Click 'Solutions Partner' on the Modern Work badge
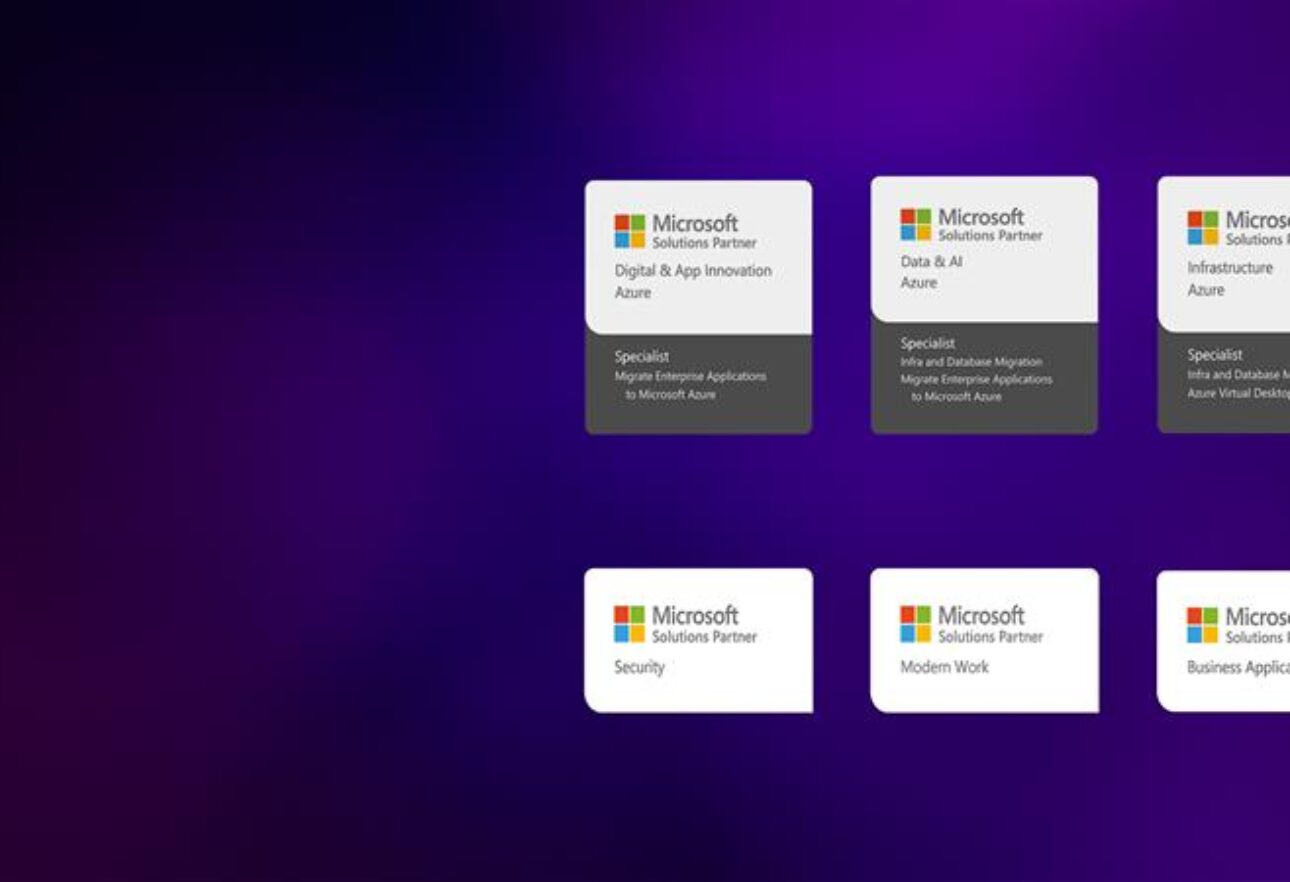 [x=991, y=637]
